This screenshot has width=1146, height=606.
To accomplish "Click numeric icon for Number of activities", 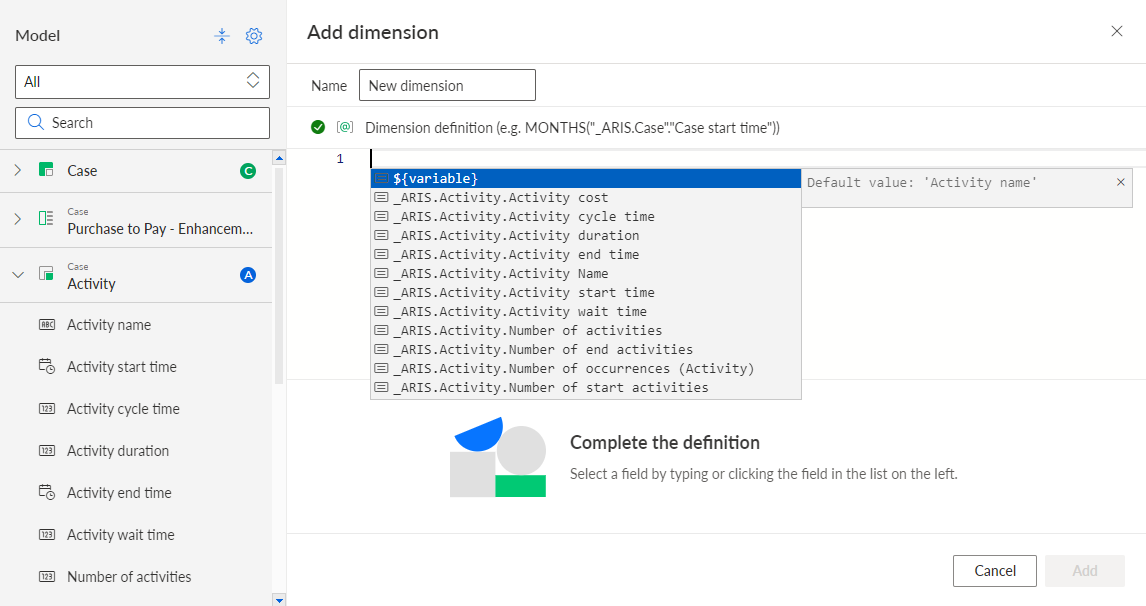I will coord(47,576).
